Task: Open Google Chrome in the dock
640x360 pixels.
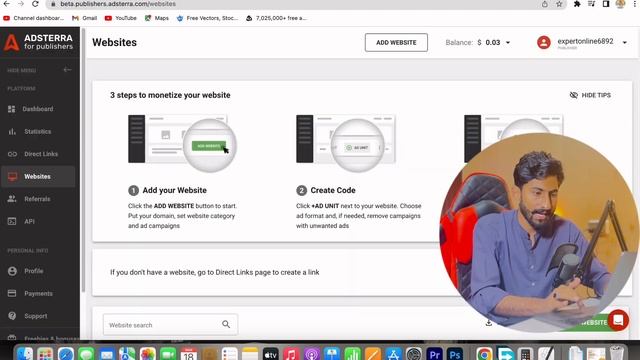Action: point(484,354)
